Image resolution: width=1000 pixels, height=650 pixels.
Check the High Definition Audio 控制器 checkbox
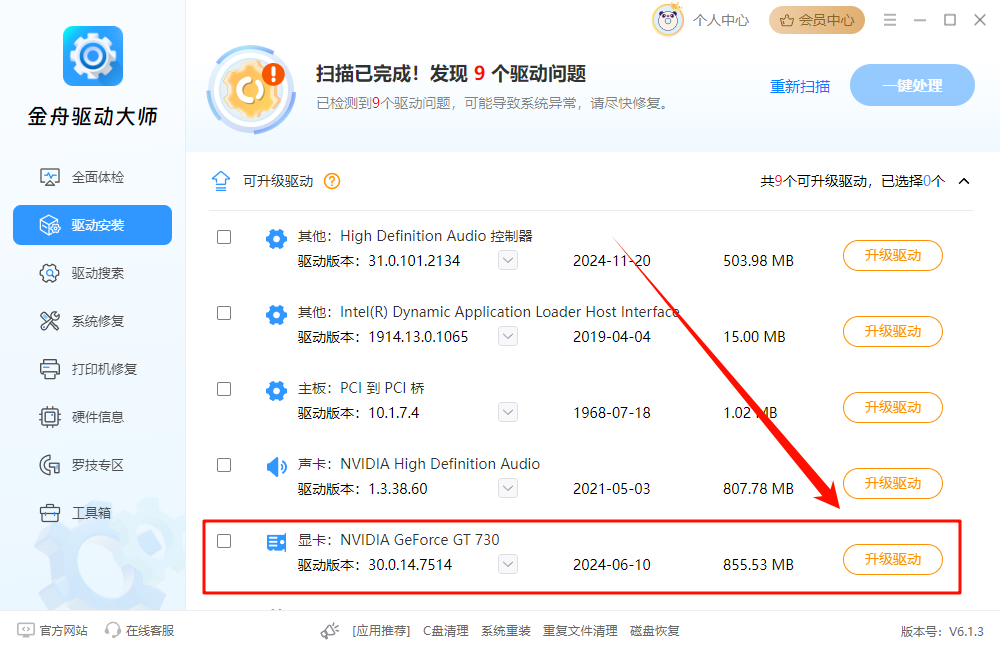coord(224,237)
